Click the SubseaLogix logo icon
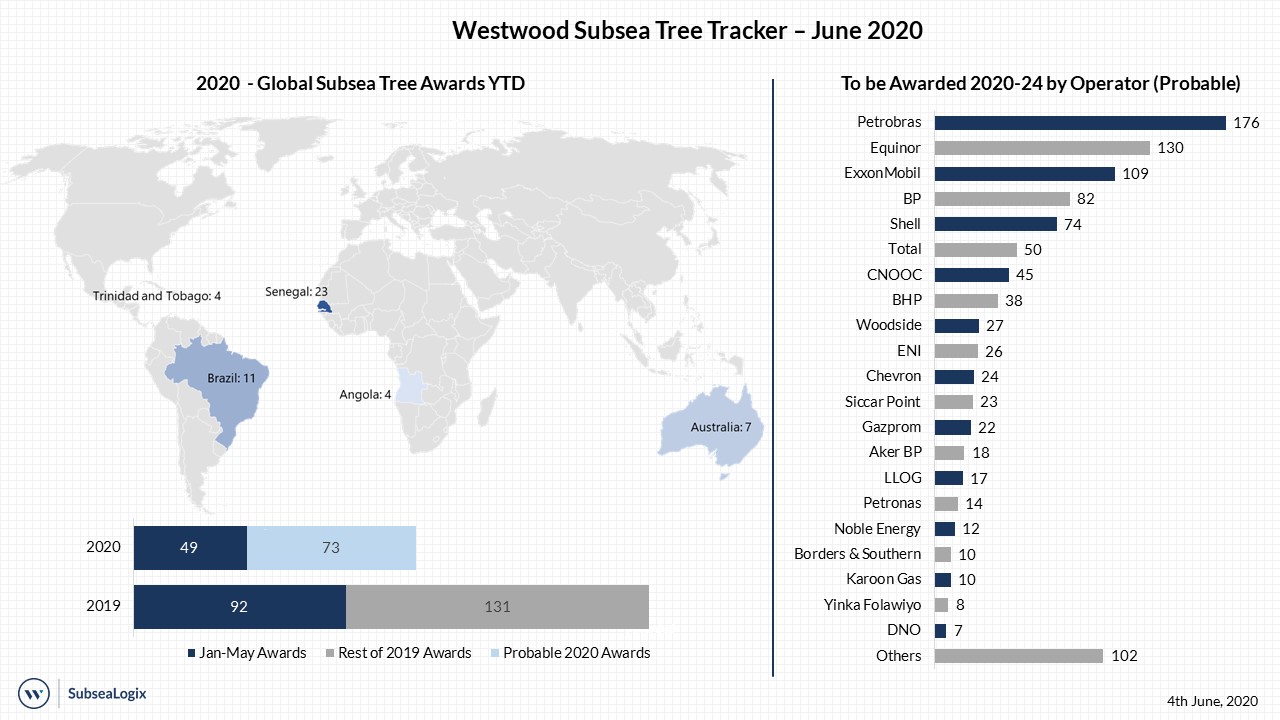The image size is (1280, 720). click(35, 692)
